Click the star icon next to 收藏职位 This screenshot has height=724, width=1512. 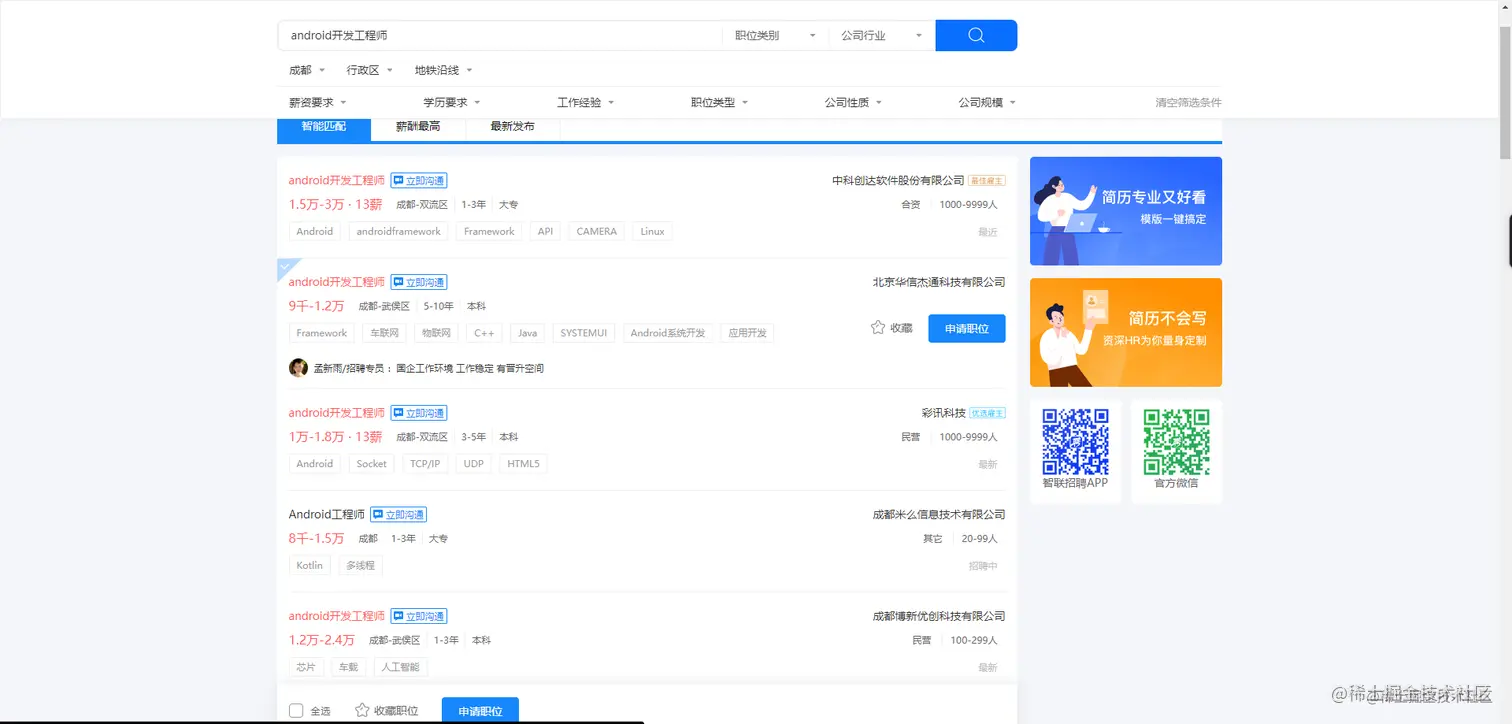(x=360, y=710)
